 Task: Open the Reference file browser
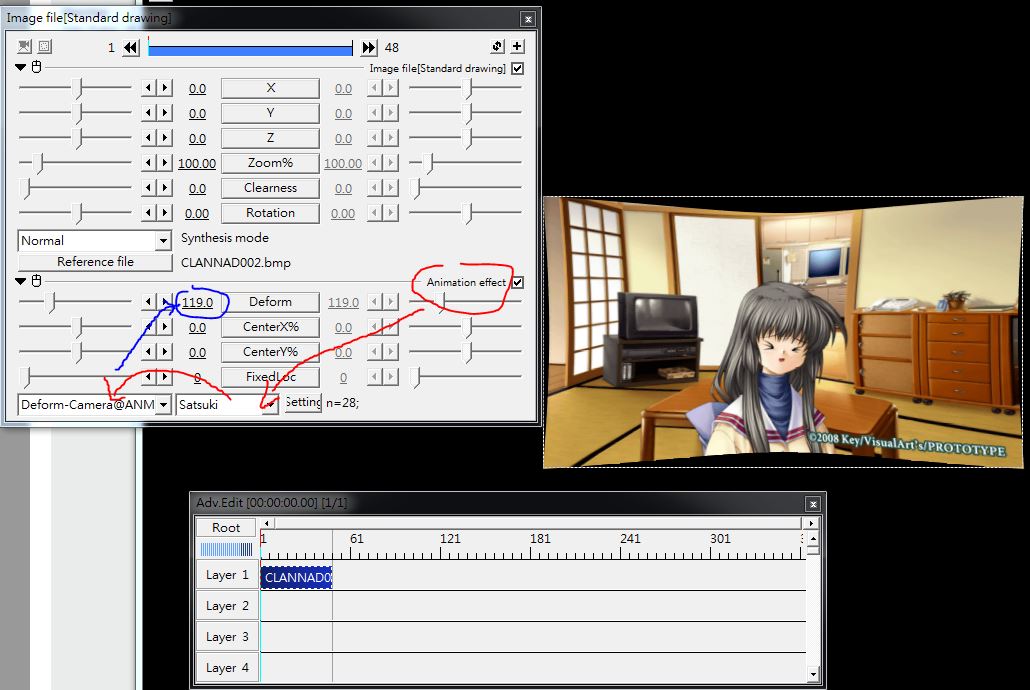point(95,262)
